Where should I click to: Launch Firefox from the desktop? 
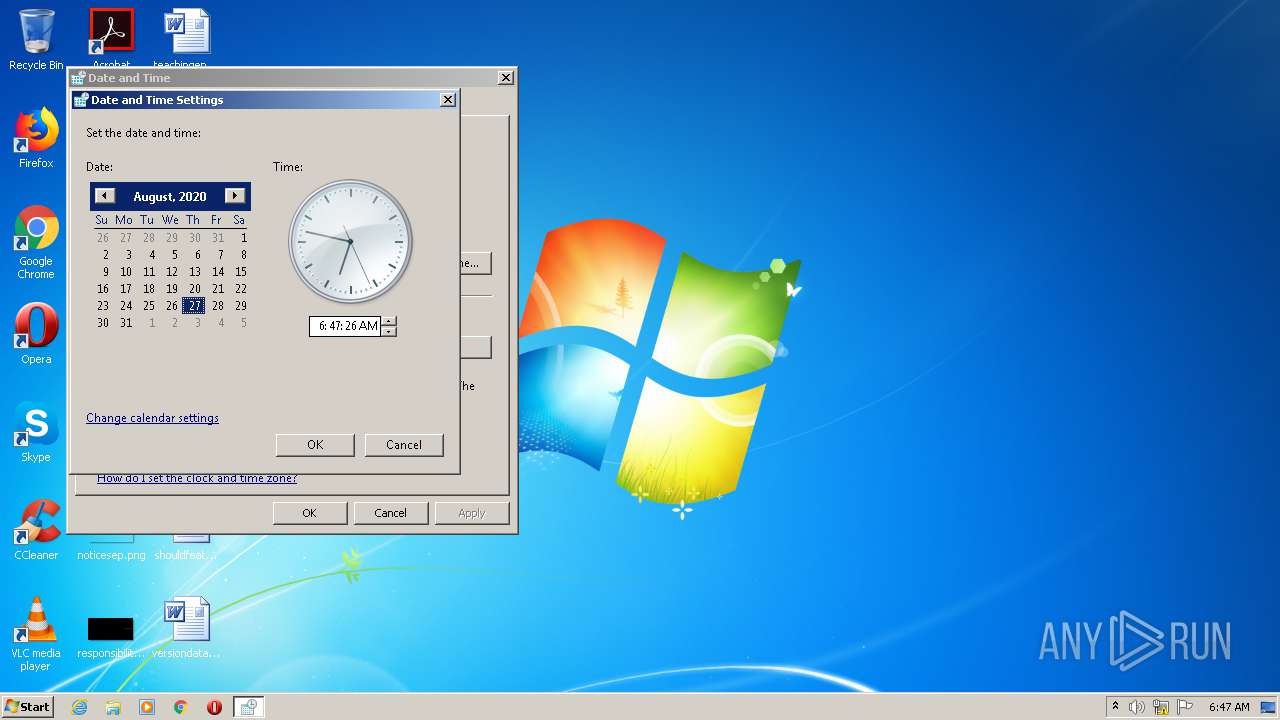click(x=36, y=139)
